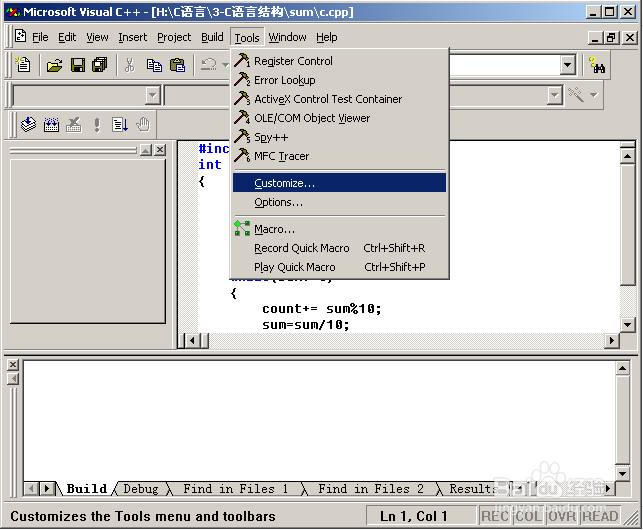Open the Edit menu
Image resolution: width=643 pixels, height=530 pixels.
[67, 37]
